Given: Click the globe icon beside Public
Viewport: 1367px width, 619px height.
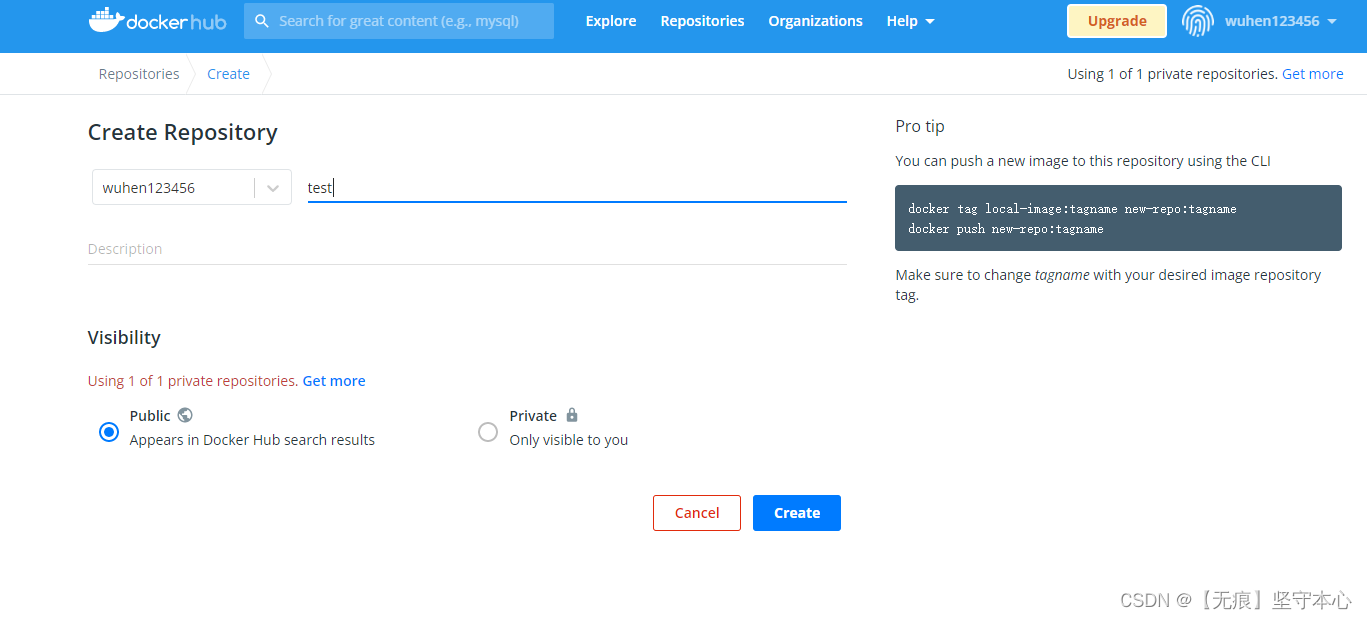Looking at the screenshot, I should (x=185, y=415).
